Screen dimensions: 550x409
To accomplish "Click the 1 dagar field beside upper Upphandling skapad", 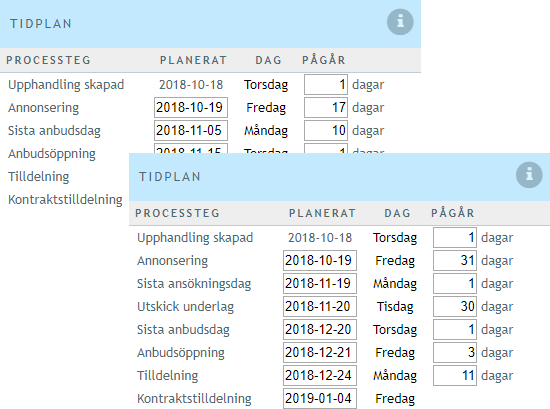I will click(x=326, y=85).
